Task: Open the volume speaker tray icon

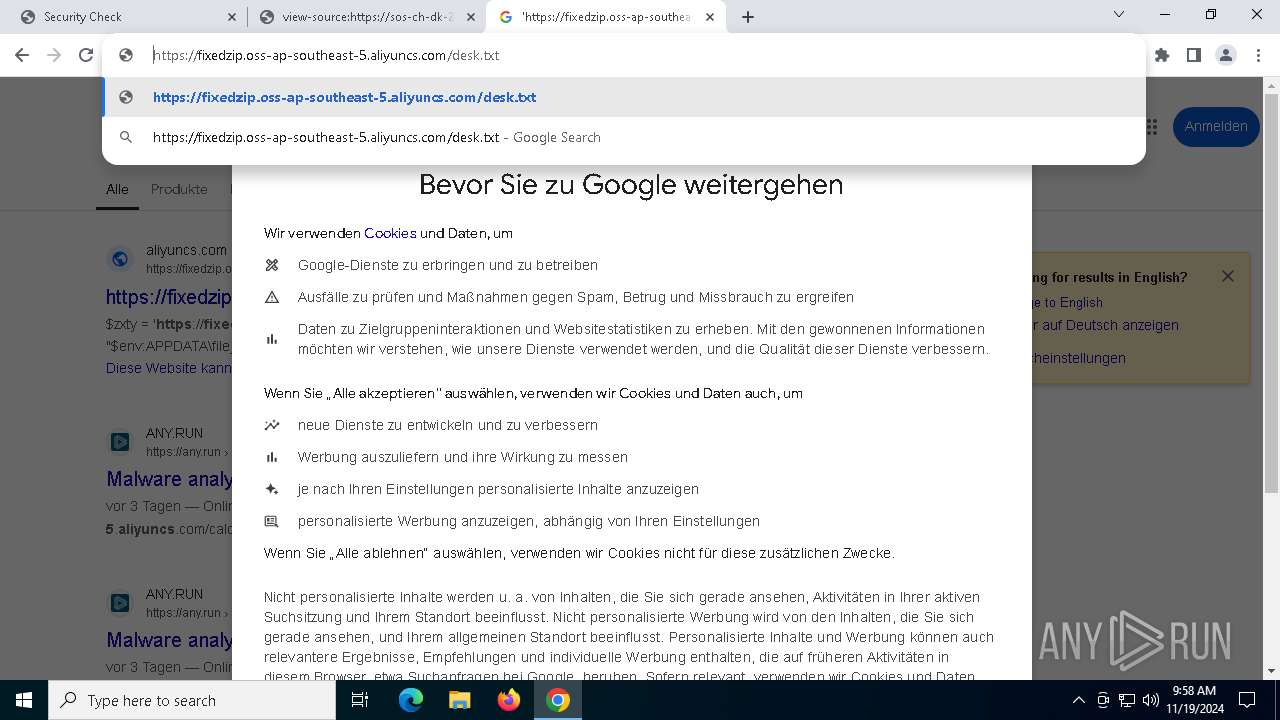Action: tap(1151, 700)
